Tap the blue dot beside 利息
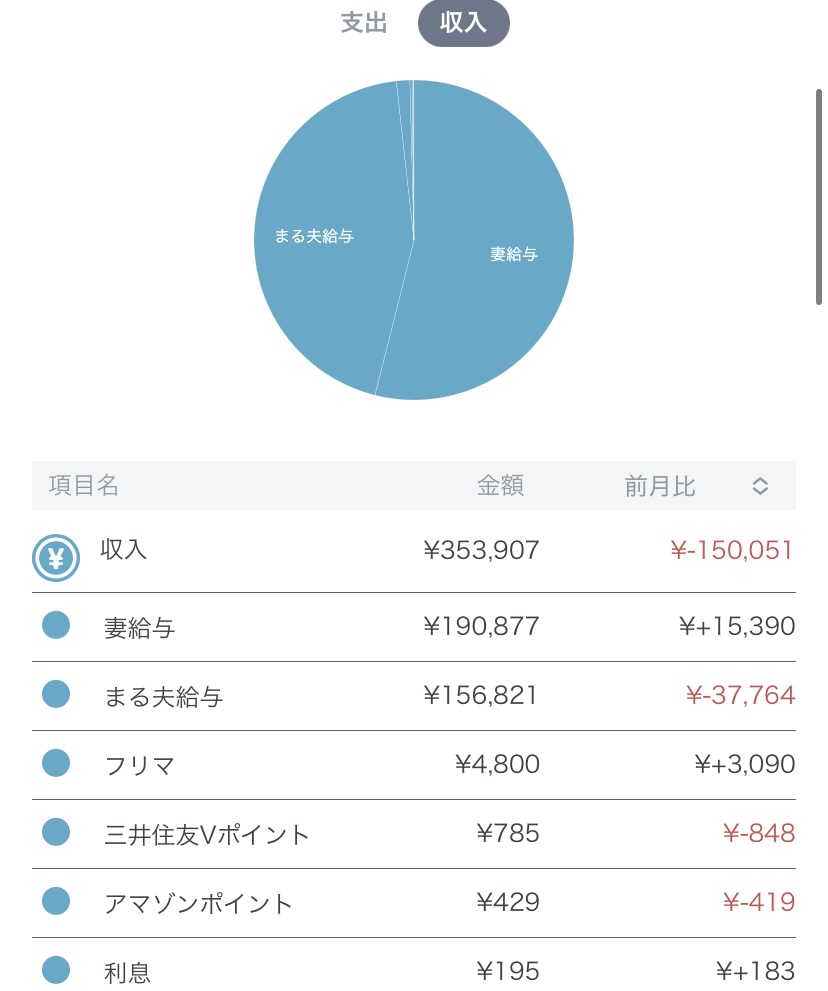Image resolution: width=828 pixels, height=991 pixels. [56, 970]
